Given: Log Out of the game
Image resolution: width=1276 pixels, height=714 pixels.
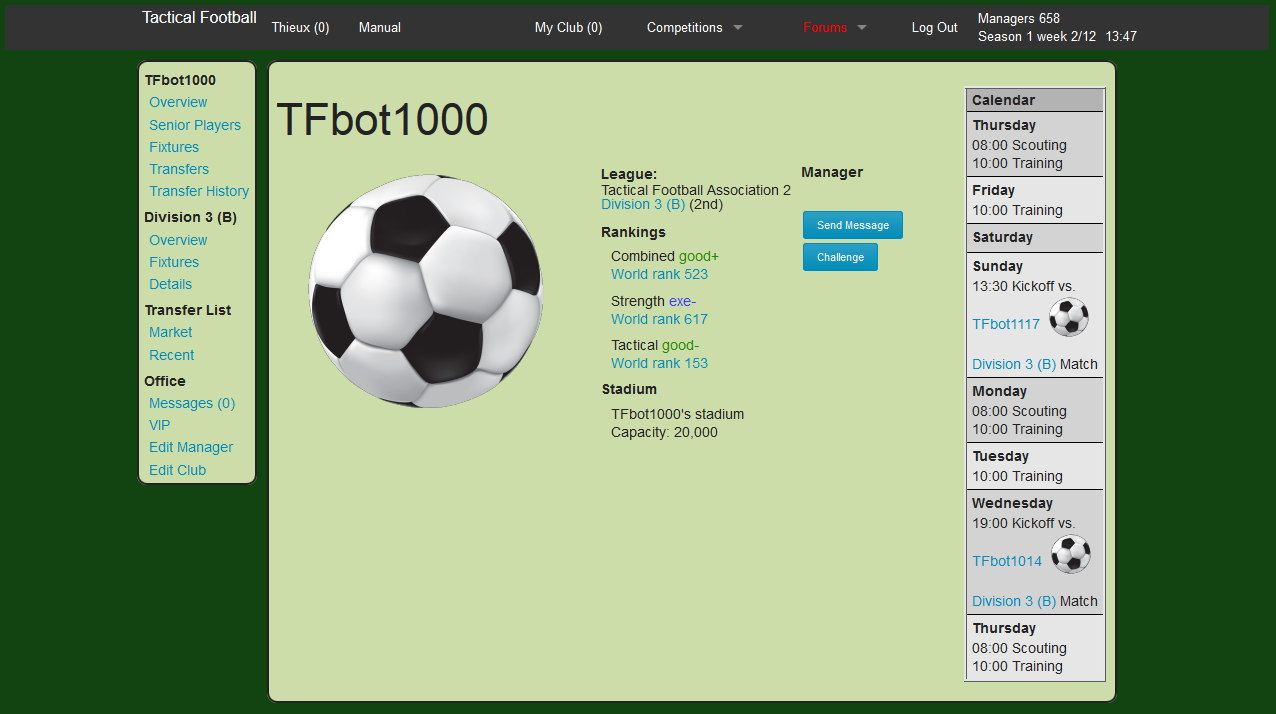Looking at the screenshot, I should tap(934, 27).
